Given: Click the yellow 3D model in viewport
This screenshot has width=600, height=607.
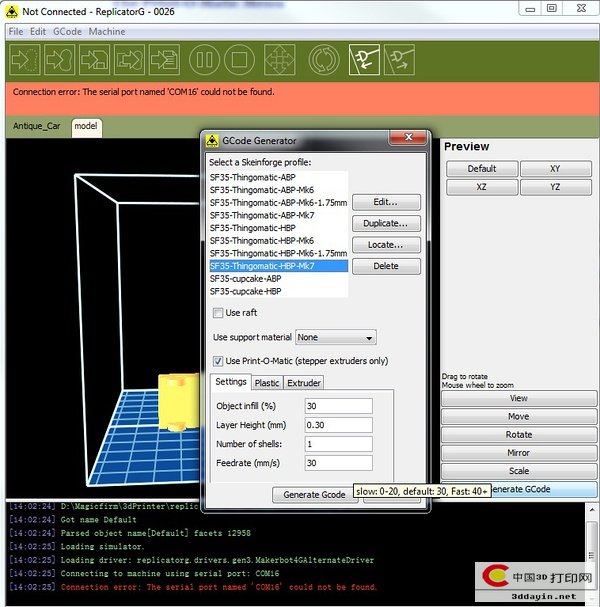Looking at the screenshot, I should coord(179,402).
